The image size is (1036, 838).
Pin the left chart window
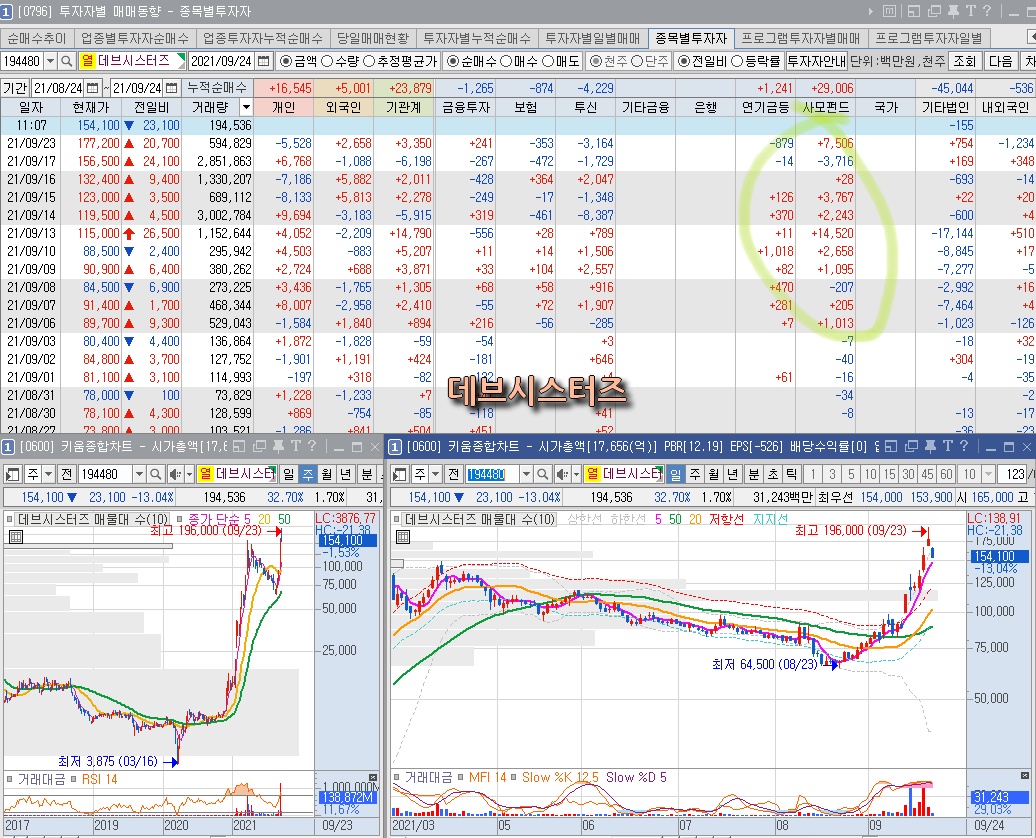click(x=279, y=447)
